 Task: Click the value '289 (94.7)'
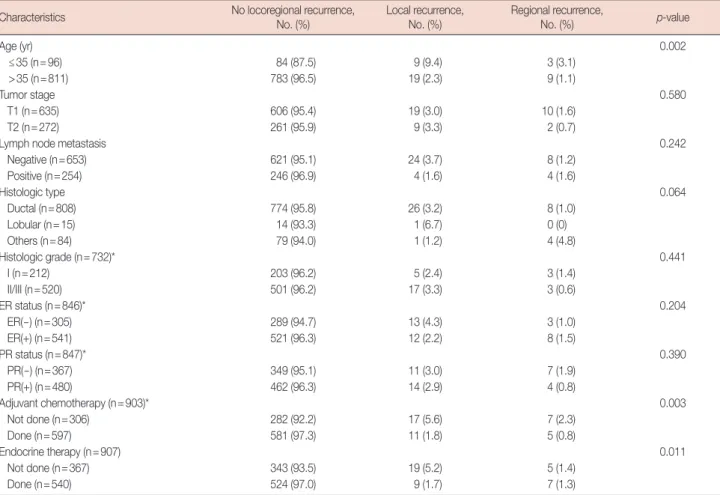coord(293,322)
